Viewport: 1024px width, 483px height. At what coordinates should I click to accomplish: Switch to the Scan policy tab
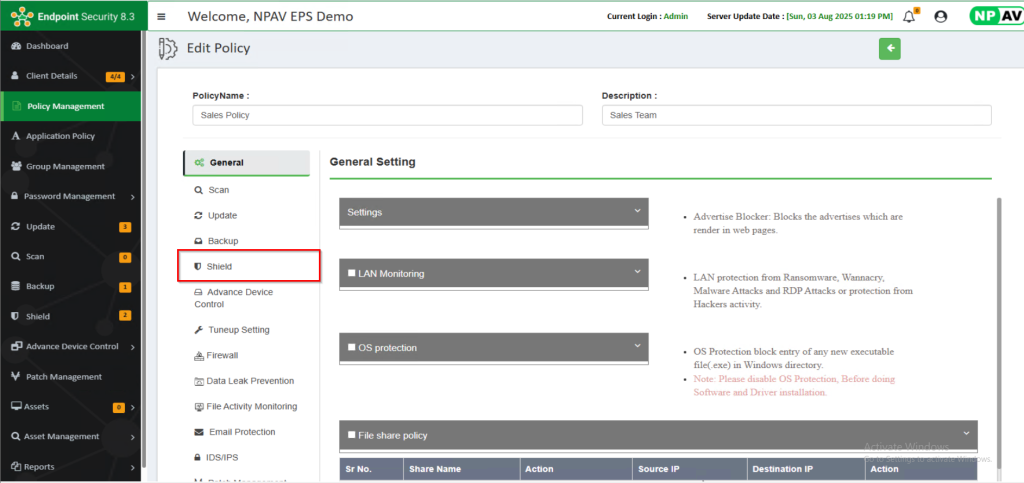click(x=218, y=190)
